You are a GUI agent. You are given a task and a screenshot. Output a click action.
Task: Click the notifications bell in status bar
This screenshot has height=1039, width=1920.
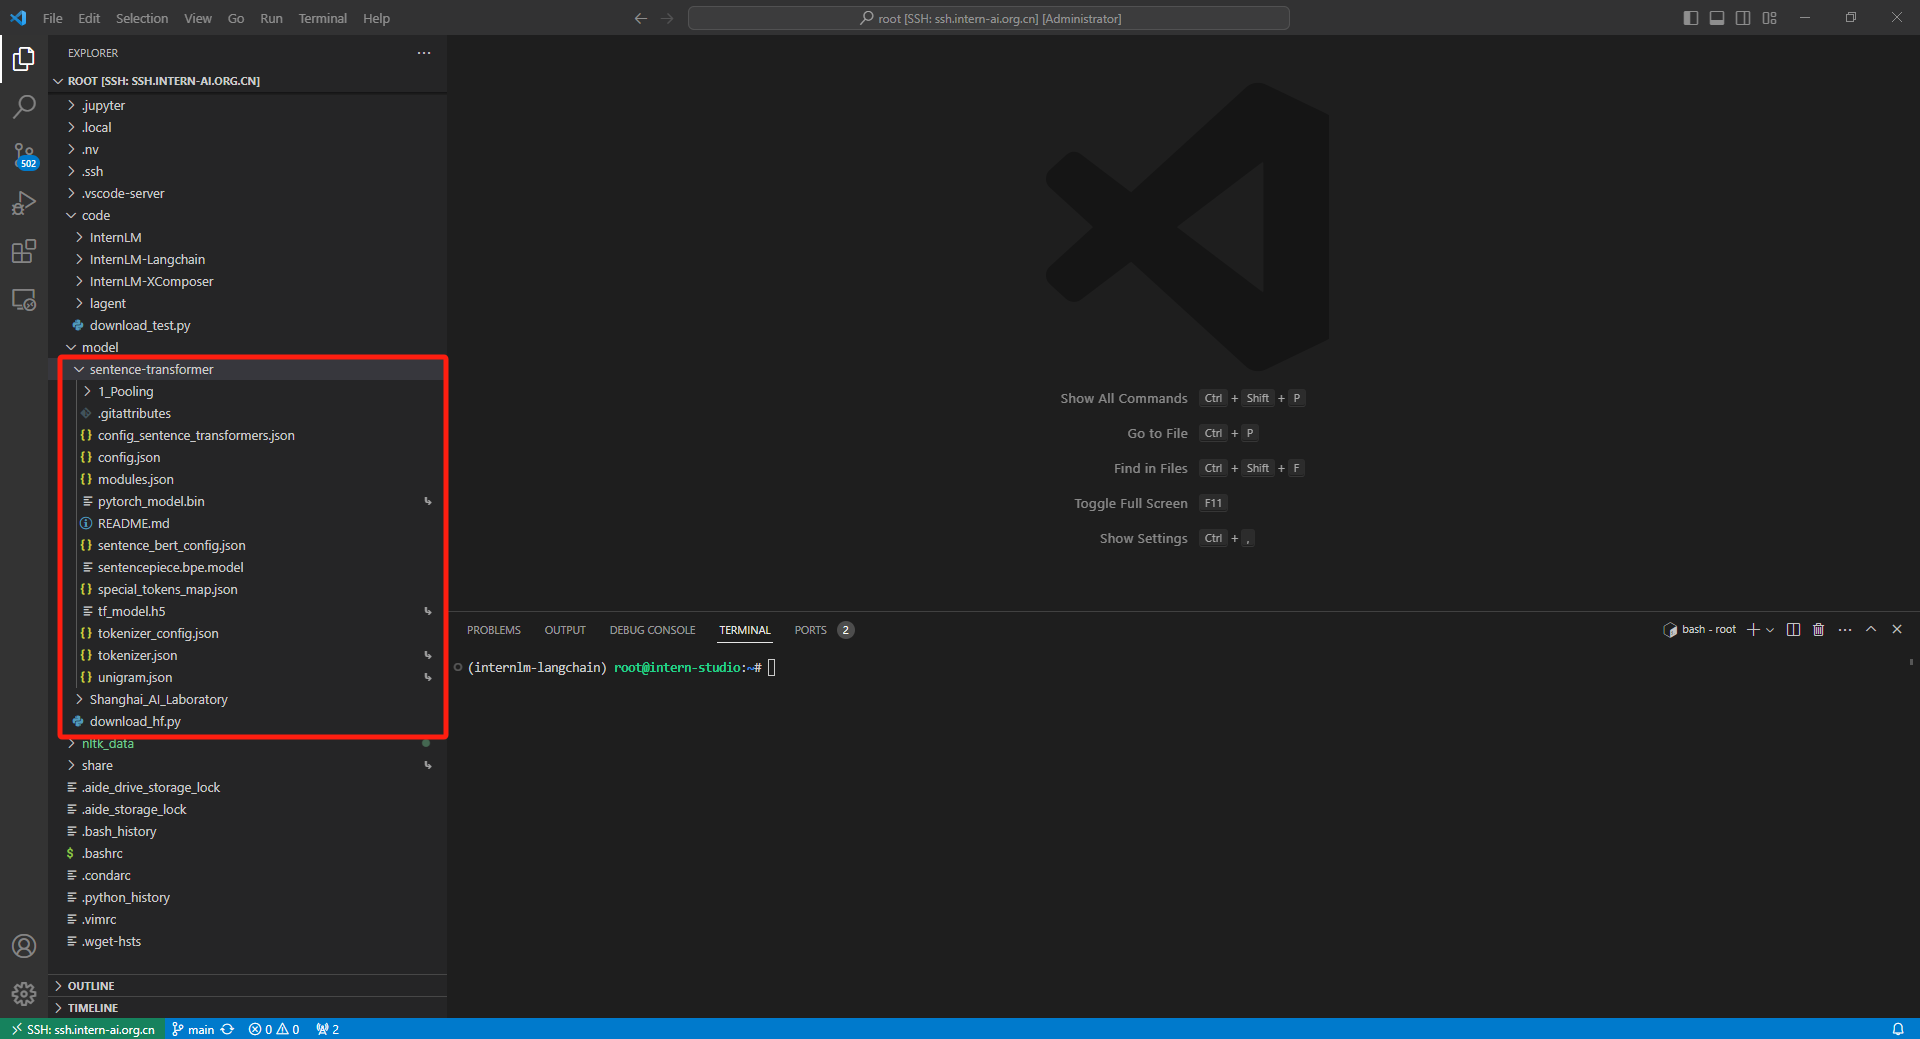point(1898,1029)
